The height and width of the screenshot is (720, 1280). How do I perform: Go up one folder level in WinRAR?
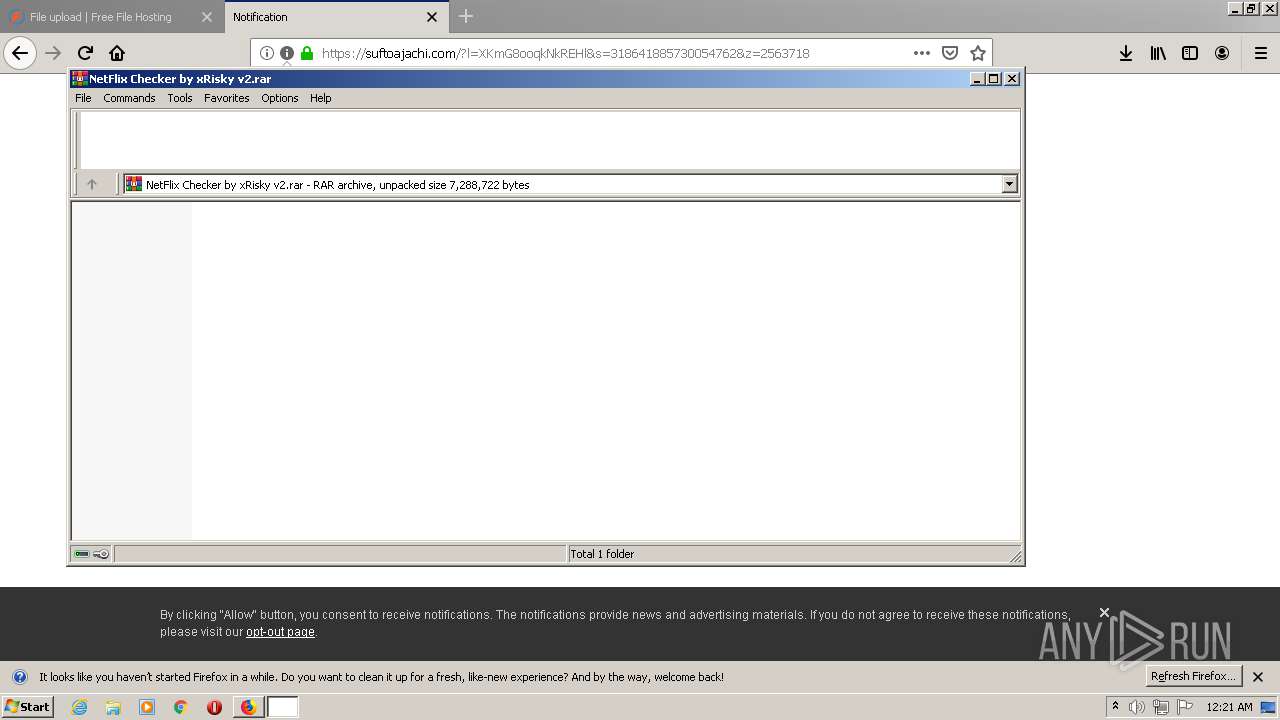pos(92,184)
